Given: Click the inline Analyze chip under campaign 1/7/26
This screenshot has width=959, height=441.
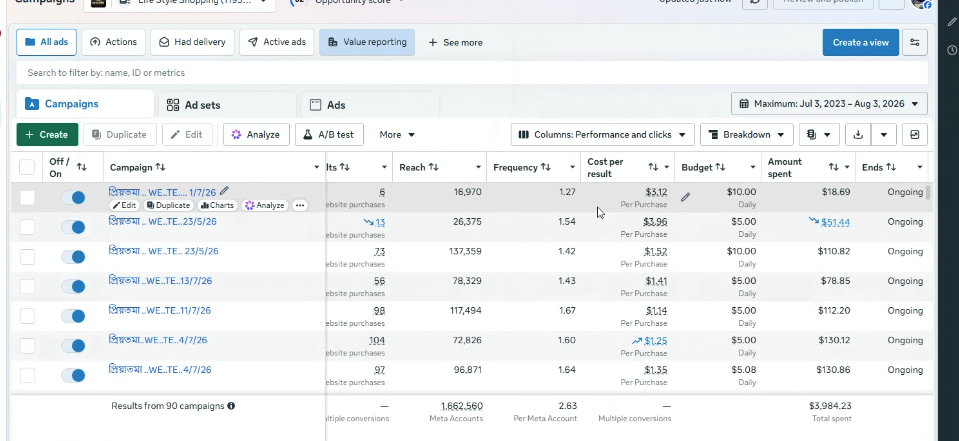Looking at the screenshot, I should point(264,206).
